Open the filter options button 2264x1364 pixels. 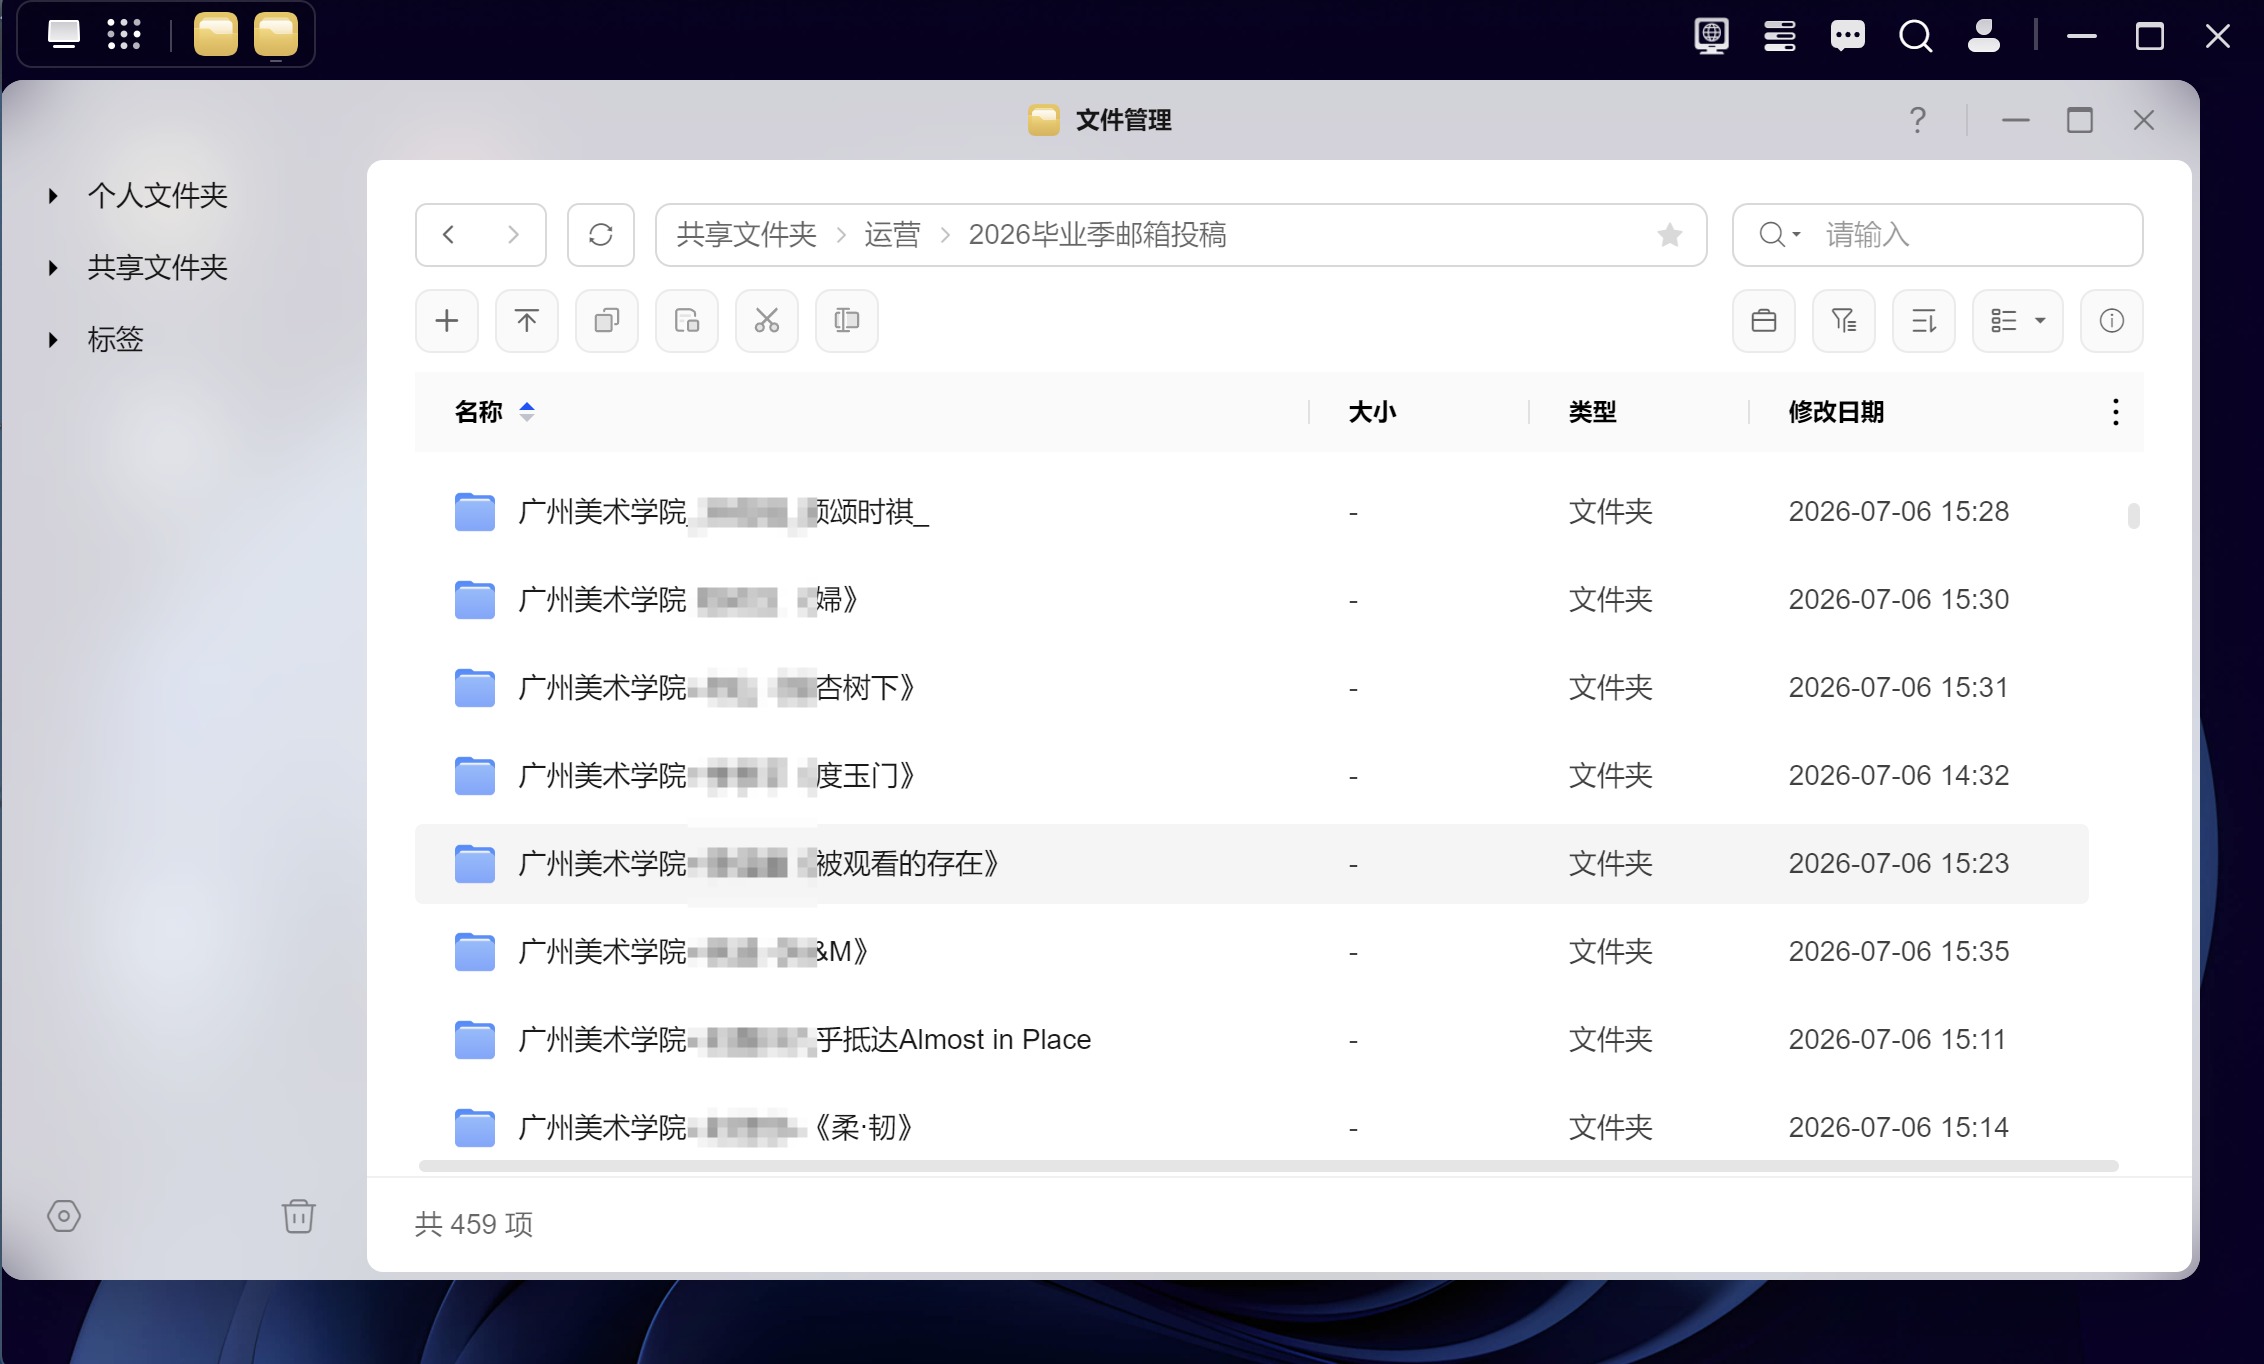[1844, 321]
